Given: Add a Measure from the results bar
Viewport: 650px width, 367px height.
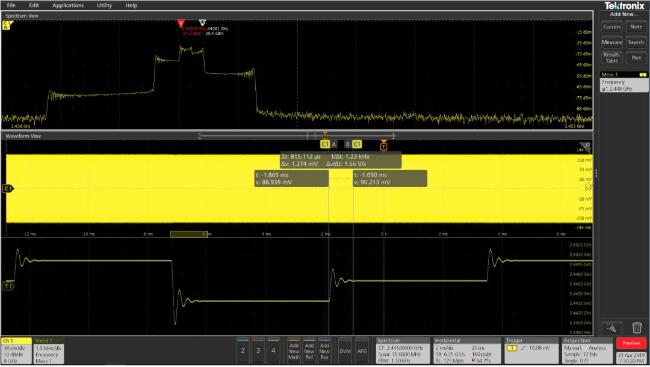Looking at the screenshot, I should pos(612,42).
